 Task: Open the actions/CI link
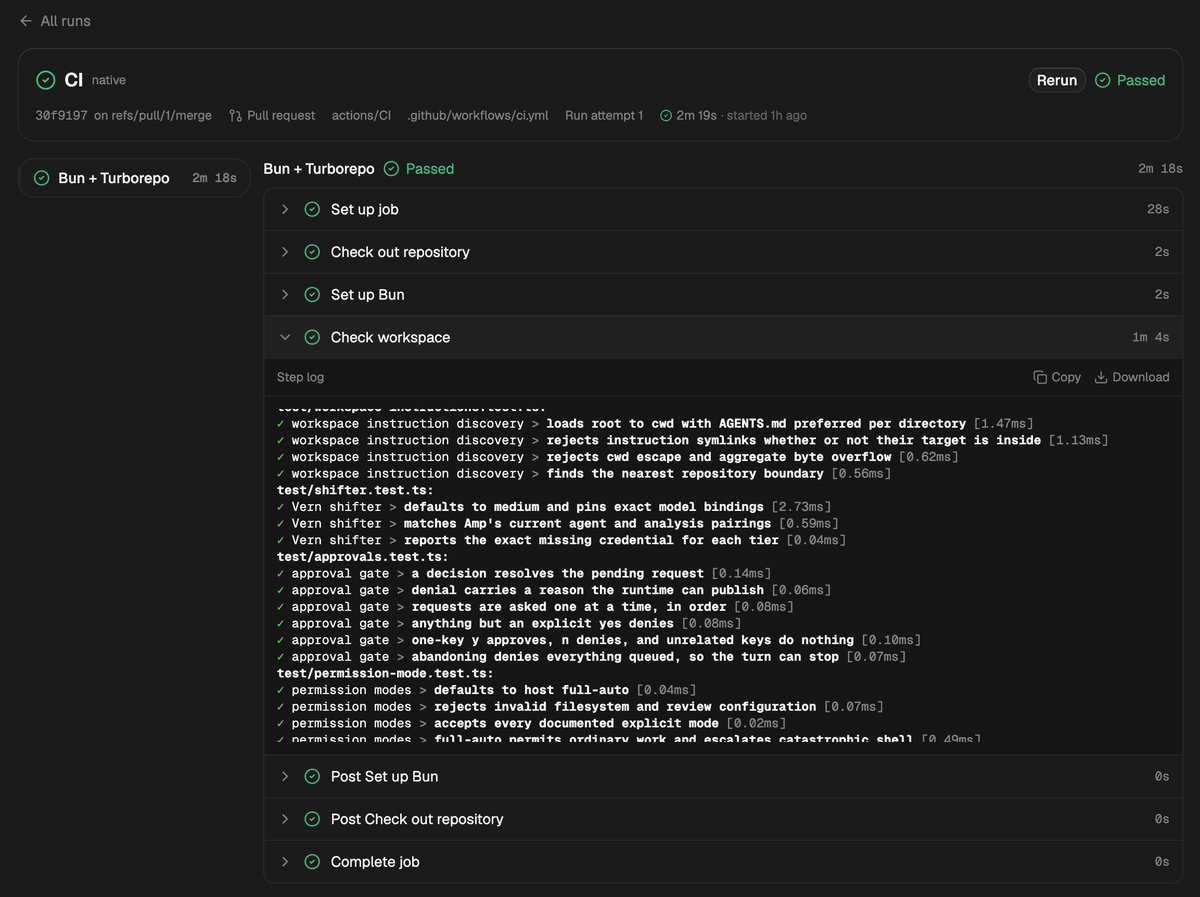tap(361, 115)
